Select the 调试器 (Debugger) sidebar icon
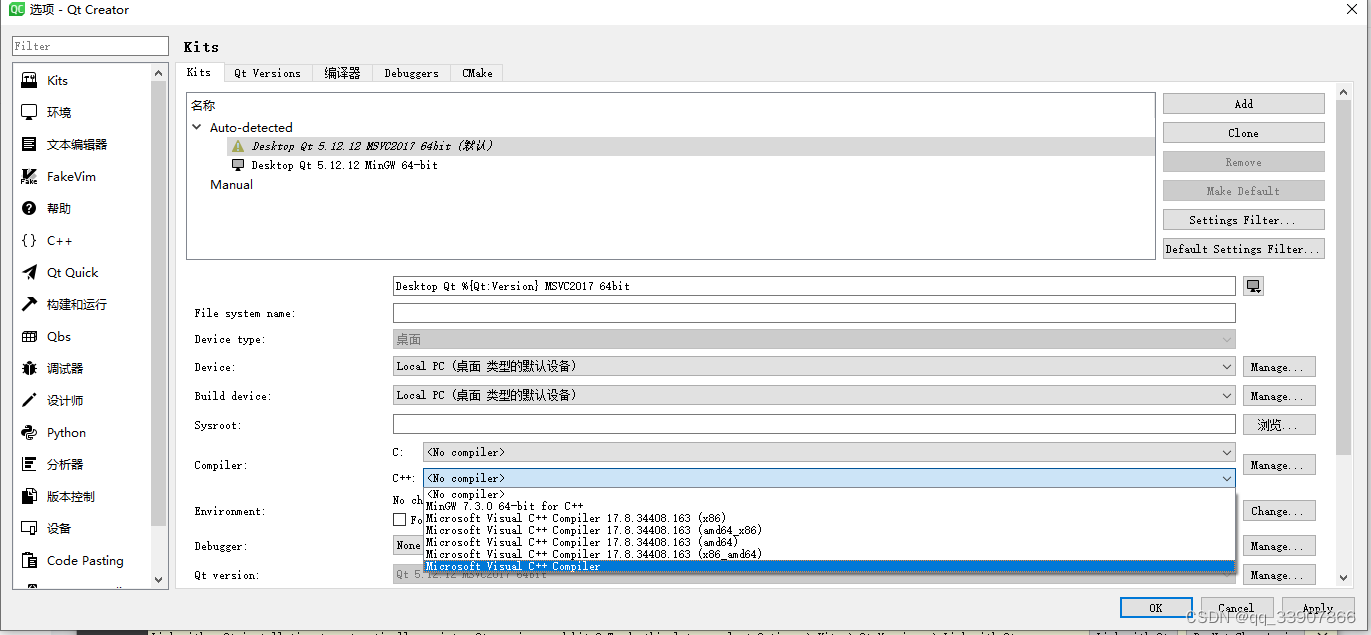This screenshot has width=1371, height=635. click(62, 368)
